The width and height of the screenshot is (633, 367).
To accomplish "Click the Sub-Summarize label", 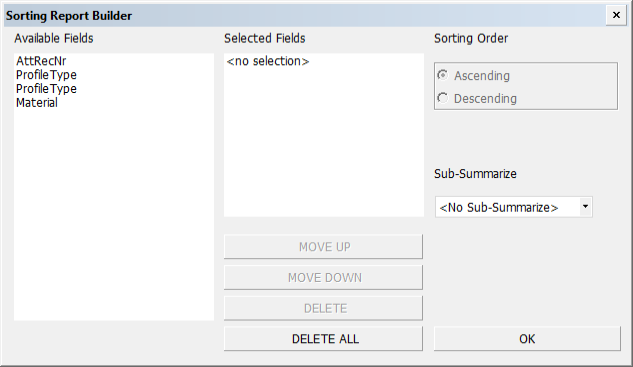I will (475, 174).
